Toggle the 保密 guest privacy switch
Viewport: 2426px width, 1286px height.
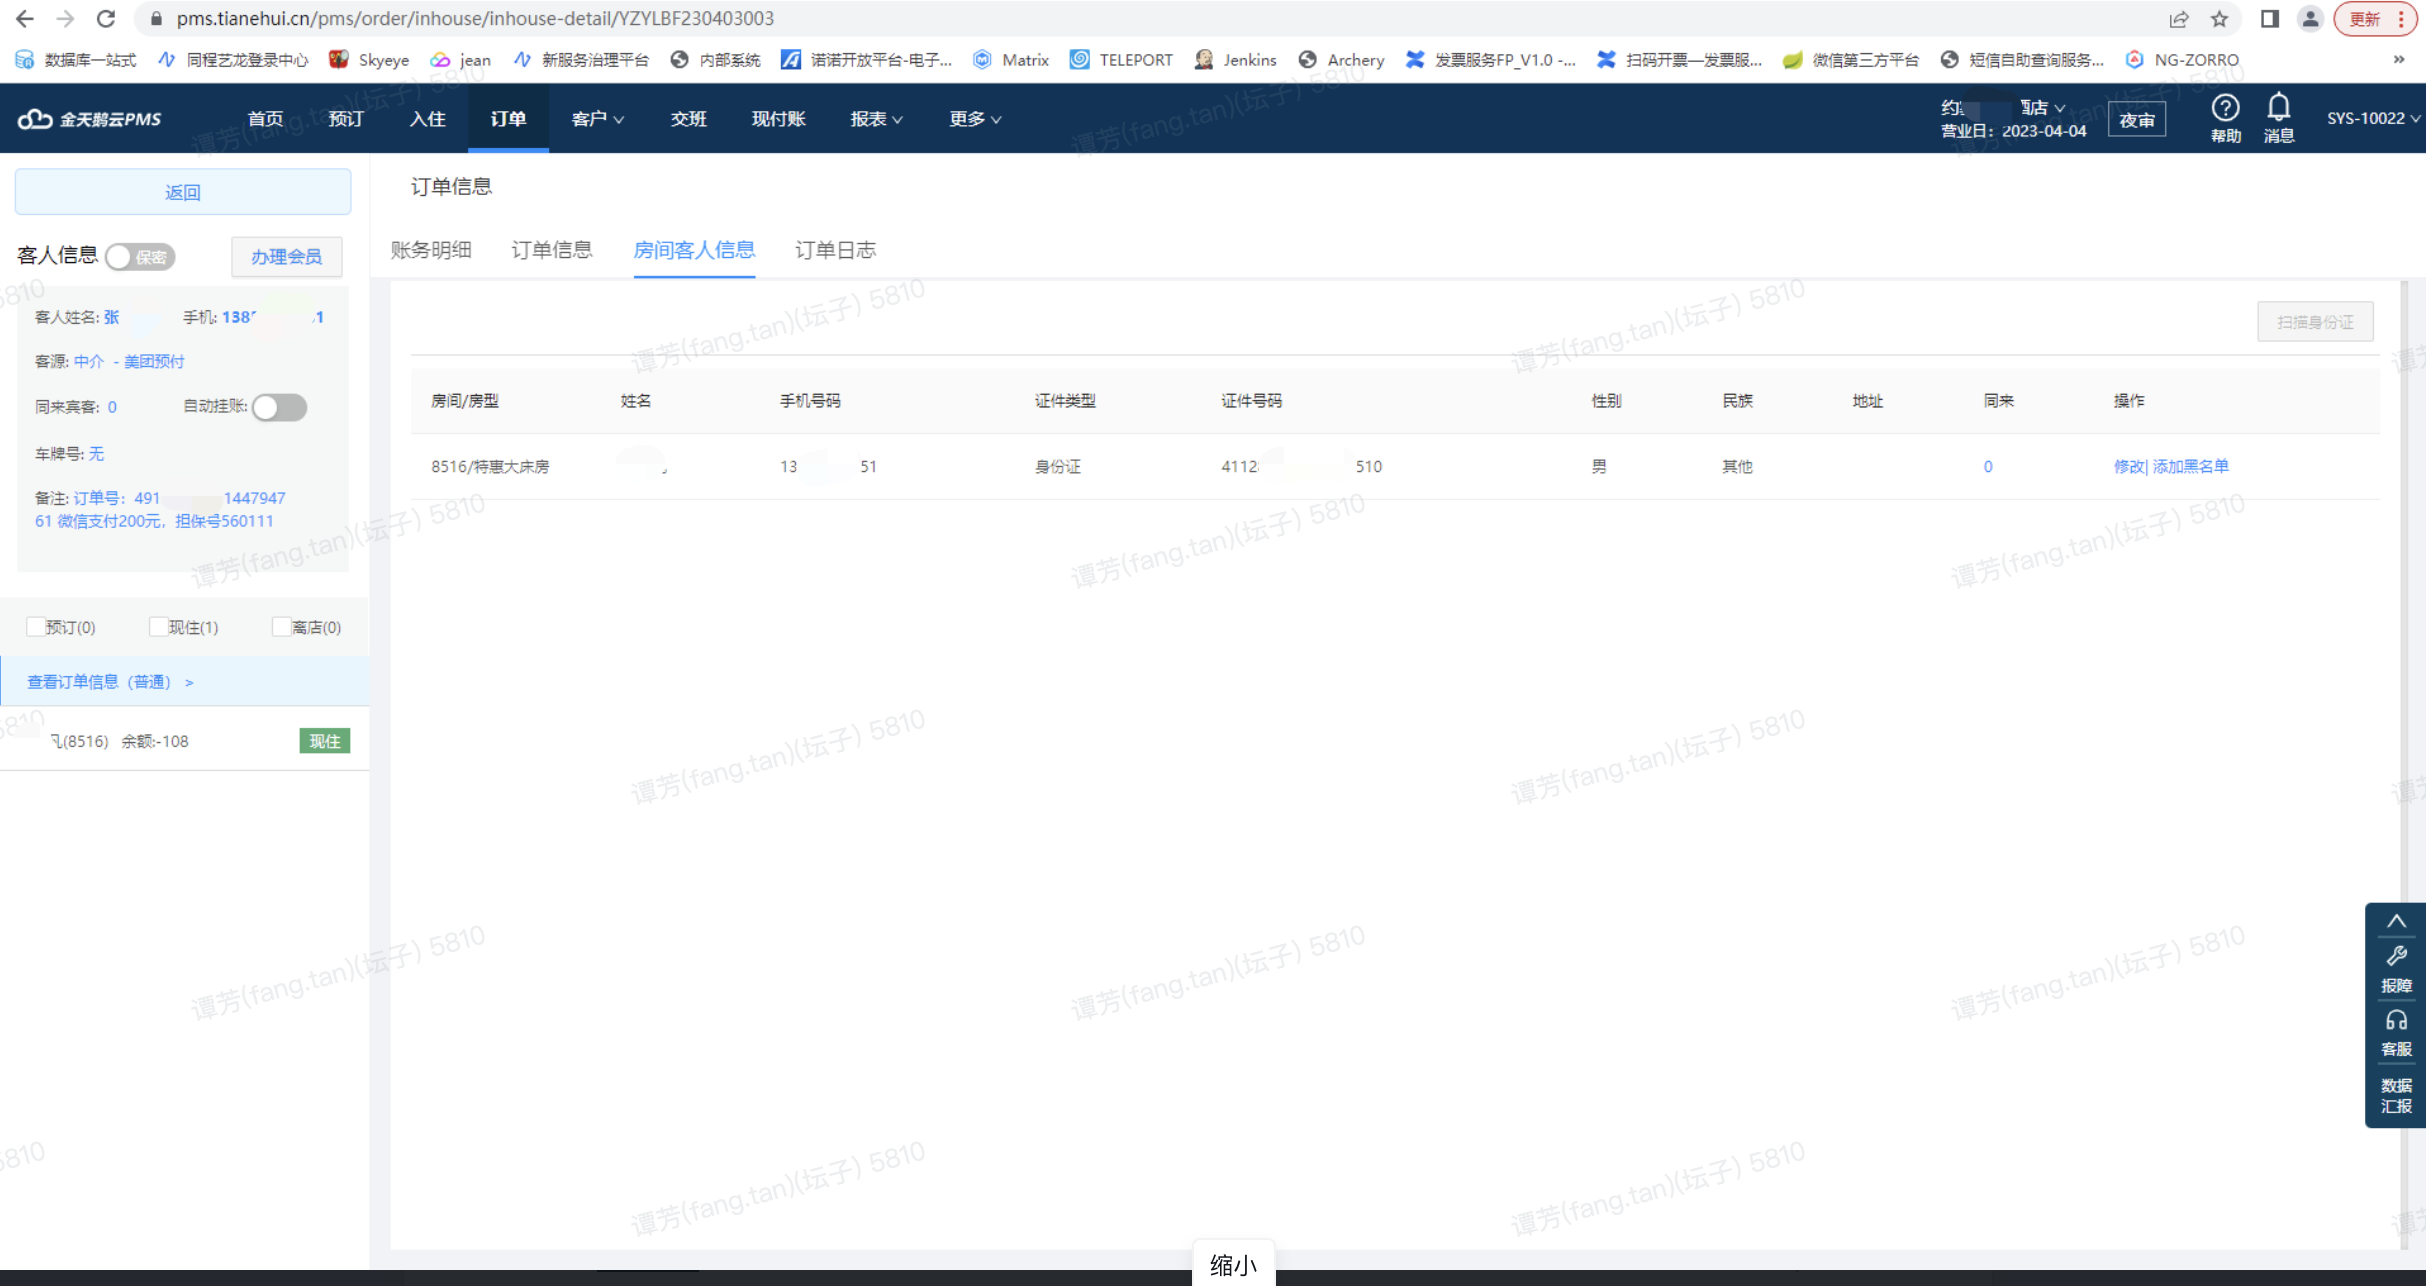coord(141,257)
